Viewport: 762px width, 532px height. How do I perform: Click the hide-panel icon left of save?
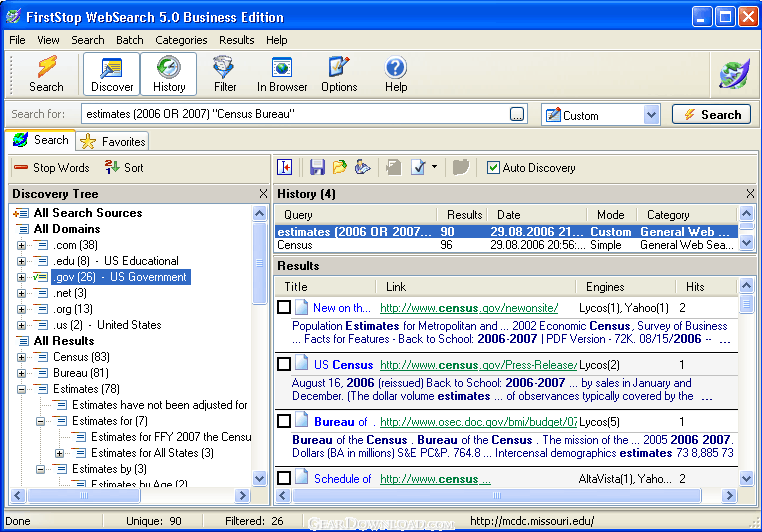tap(285, 168)
